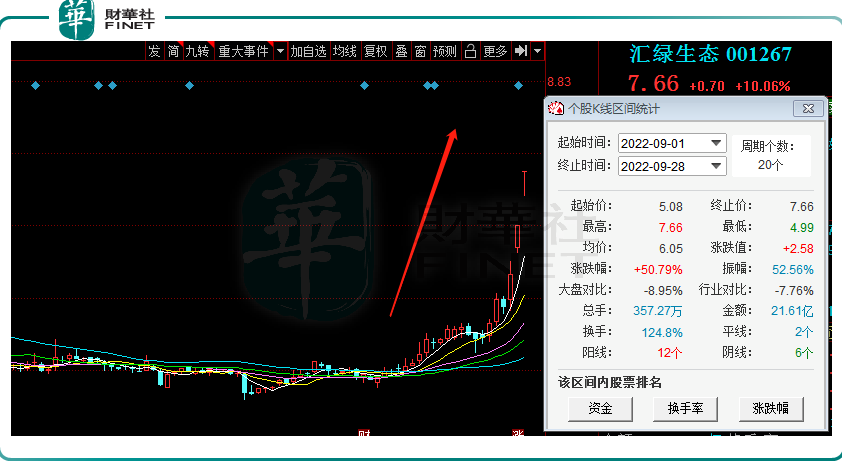Open the 更多 menu
This screenshot has width=842, height=476.
pyautogui.click(x=495, y=51)
